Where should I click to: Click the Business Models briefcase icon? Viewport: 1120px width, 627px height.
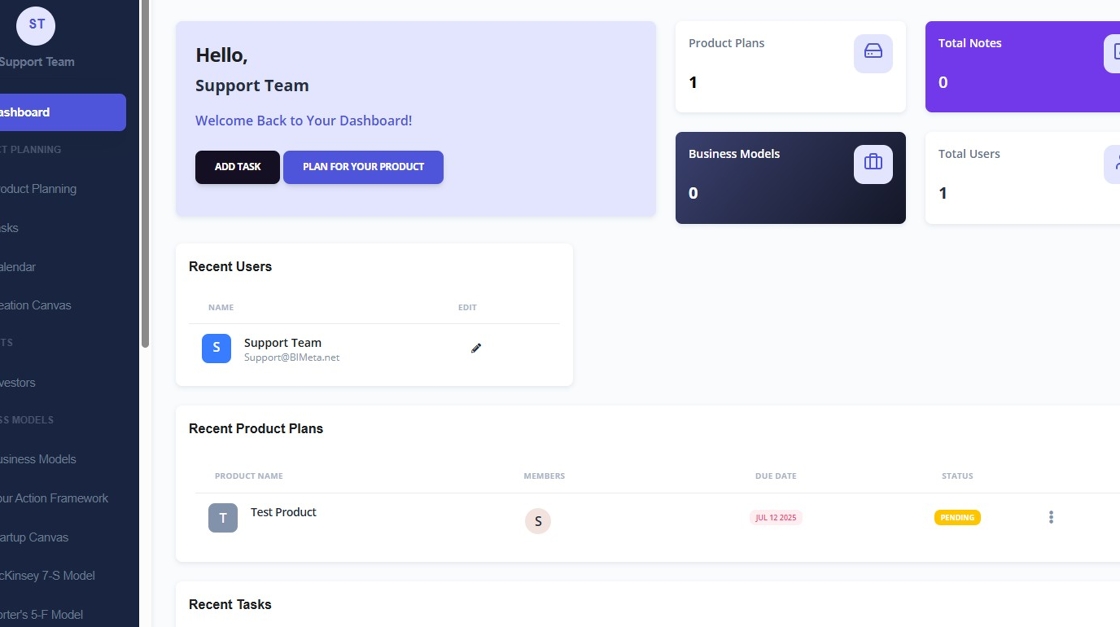pyautogui.click(x=873, y=164)
